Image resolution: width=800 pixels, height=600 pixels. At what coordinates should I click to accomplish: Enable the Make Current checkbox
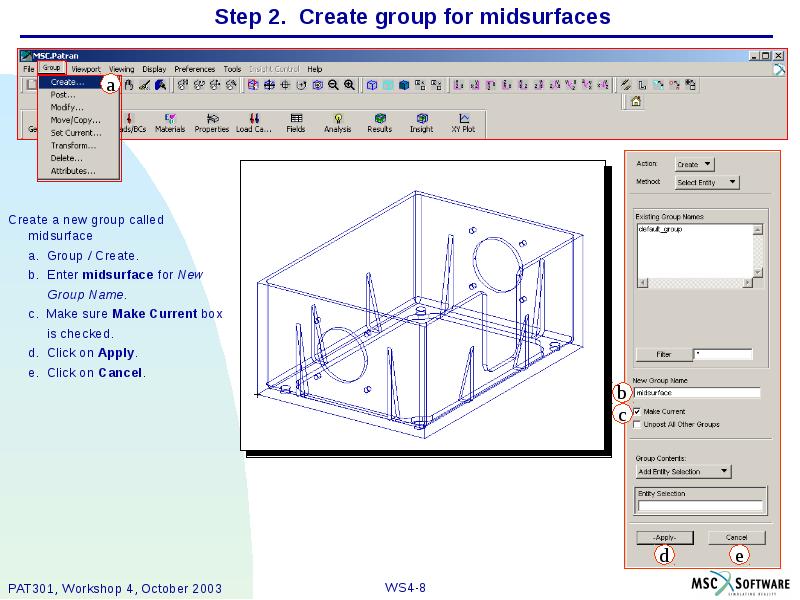coord(637,413)
